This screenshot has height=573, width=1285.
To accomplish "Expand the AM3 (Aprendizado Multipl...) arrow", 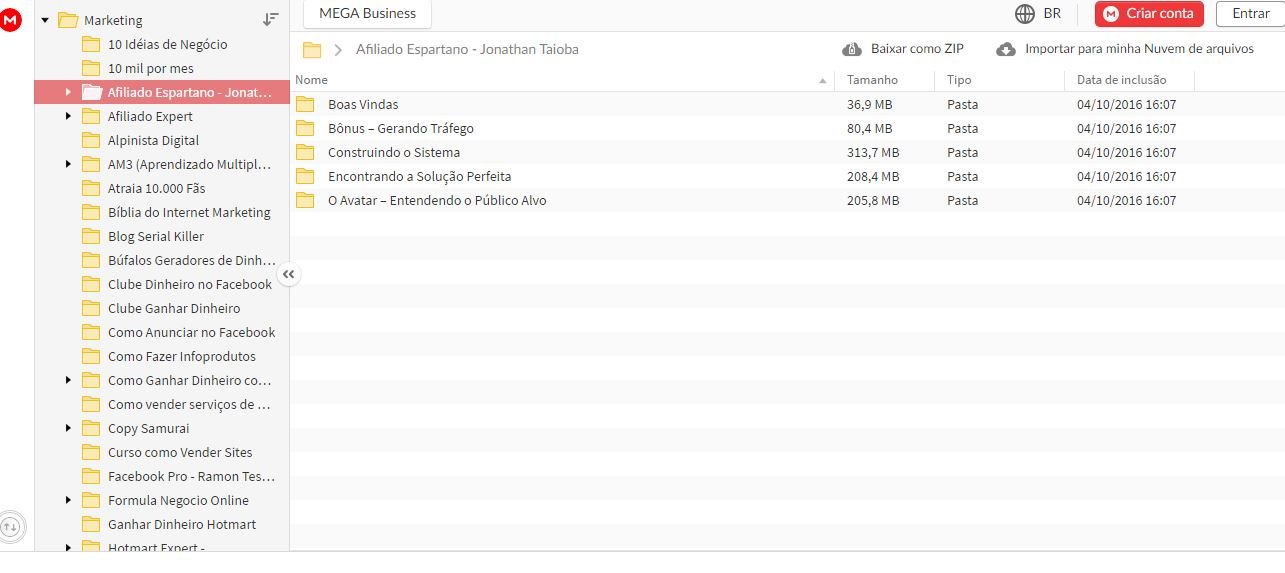I will click(x=68, y=164).
